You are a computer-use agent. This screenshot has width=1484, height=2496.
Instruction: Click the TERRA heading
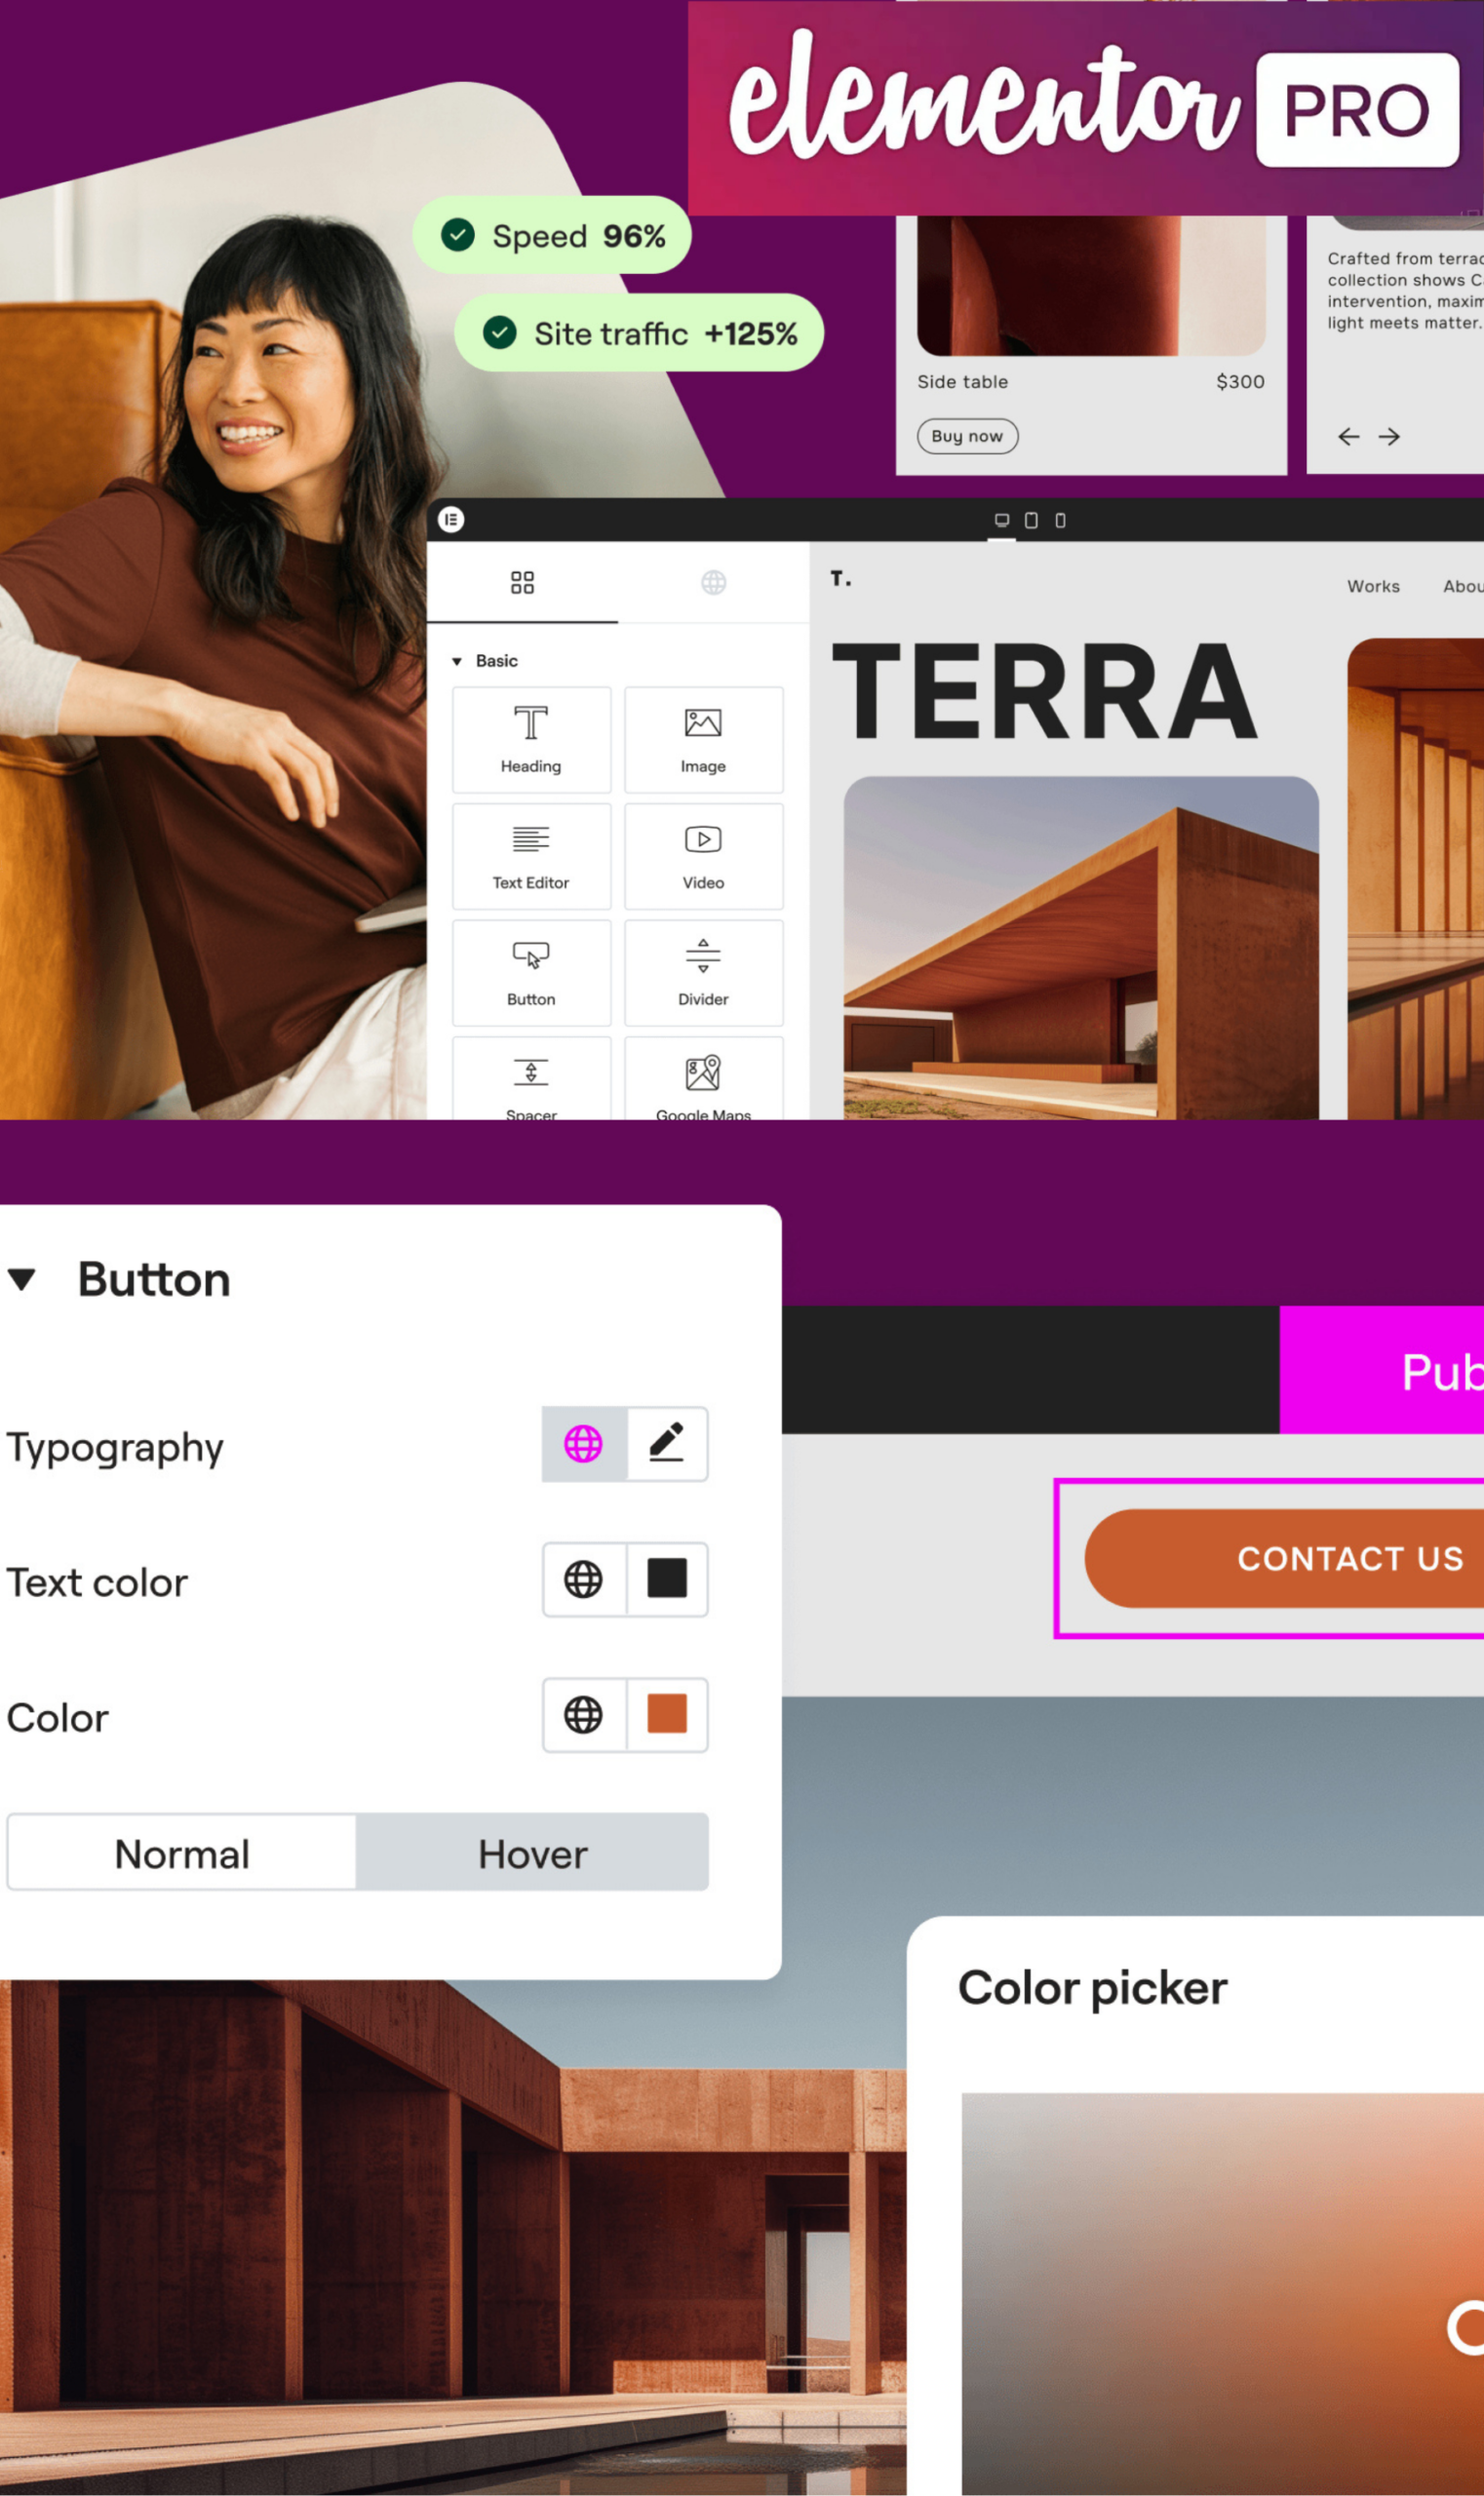tap(1045, 692)
